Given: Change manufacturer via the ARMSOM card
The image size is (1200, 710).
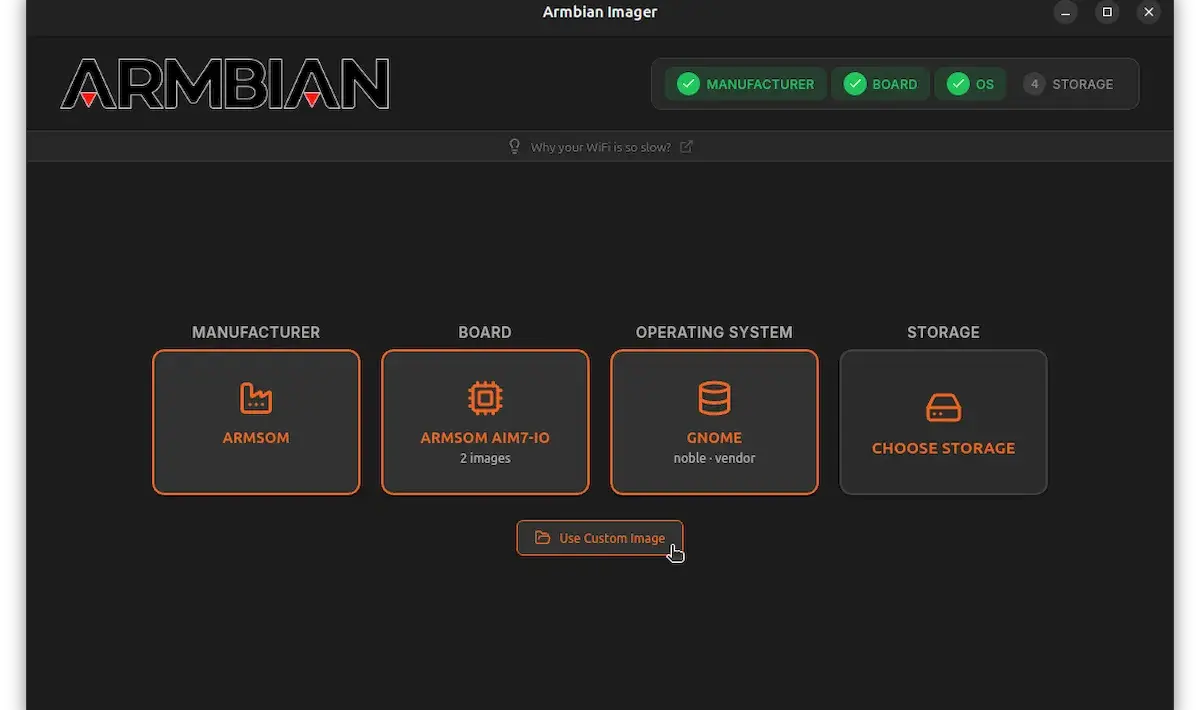Looking at the screenshot, I should [256, 422].
